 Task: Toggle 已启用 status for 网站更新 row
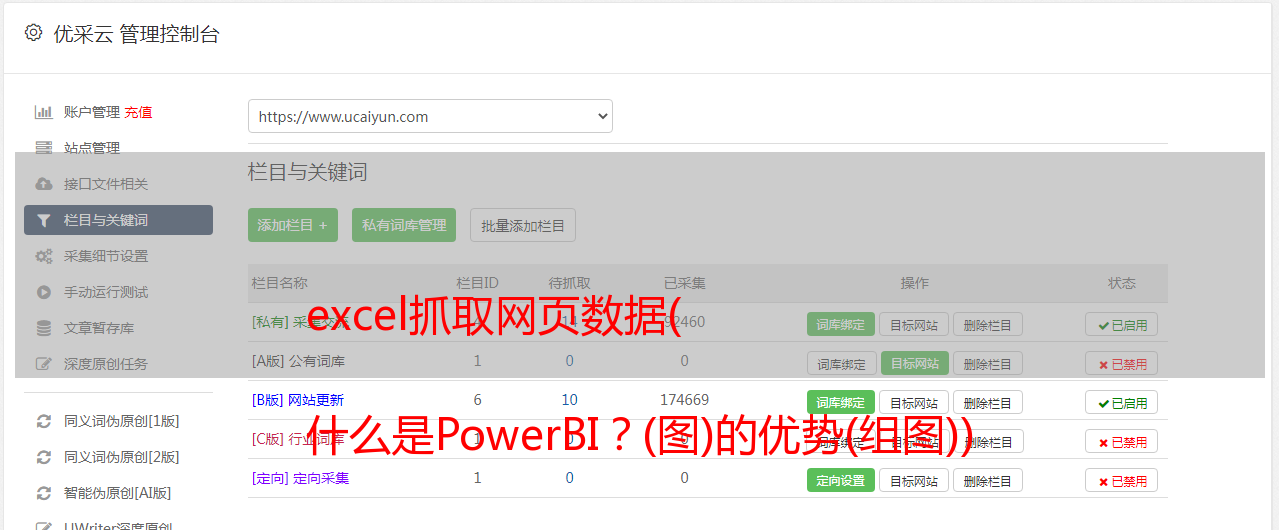[1121, 403]
